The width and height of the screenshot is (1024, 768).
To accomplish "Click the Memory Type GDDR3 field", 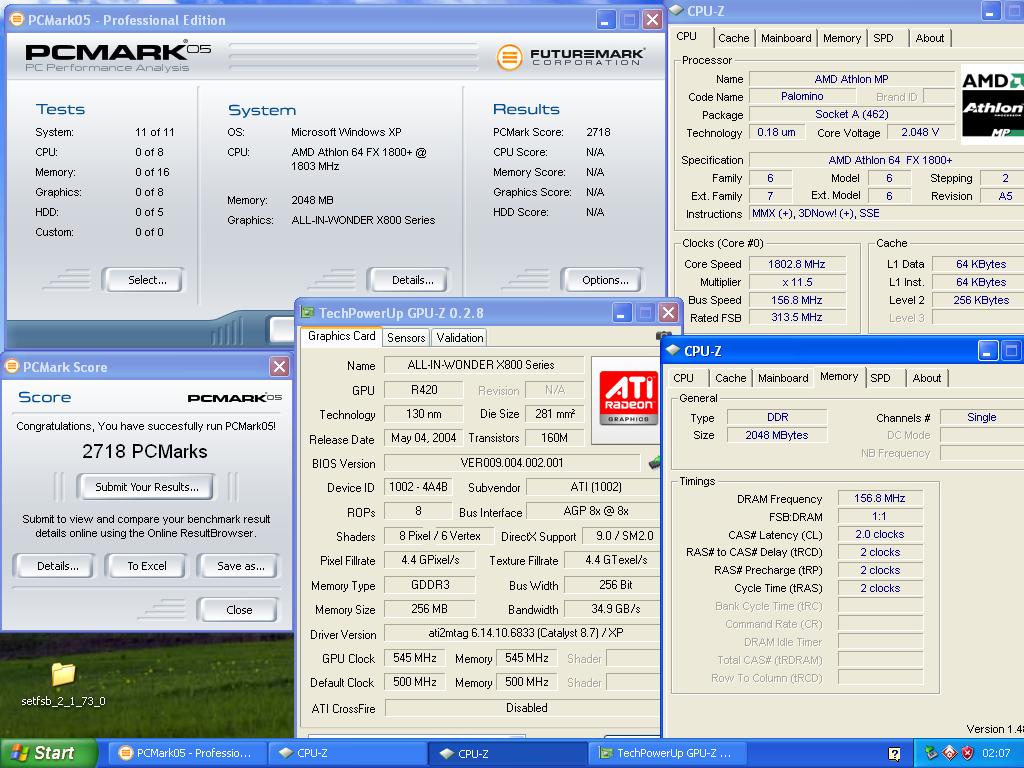I will pos(430,584).
